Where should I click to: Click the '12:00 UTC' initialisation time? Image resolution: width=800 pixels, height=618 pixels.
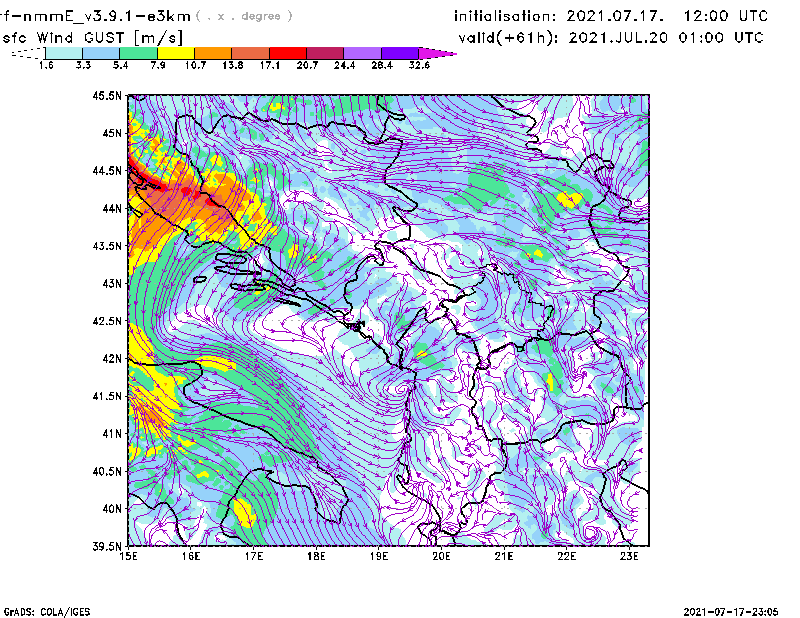pos(726,16)
